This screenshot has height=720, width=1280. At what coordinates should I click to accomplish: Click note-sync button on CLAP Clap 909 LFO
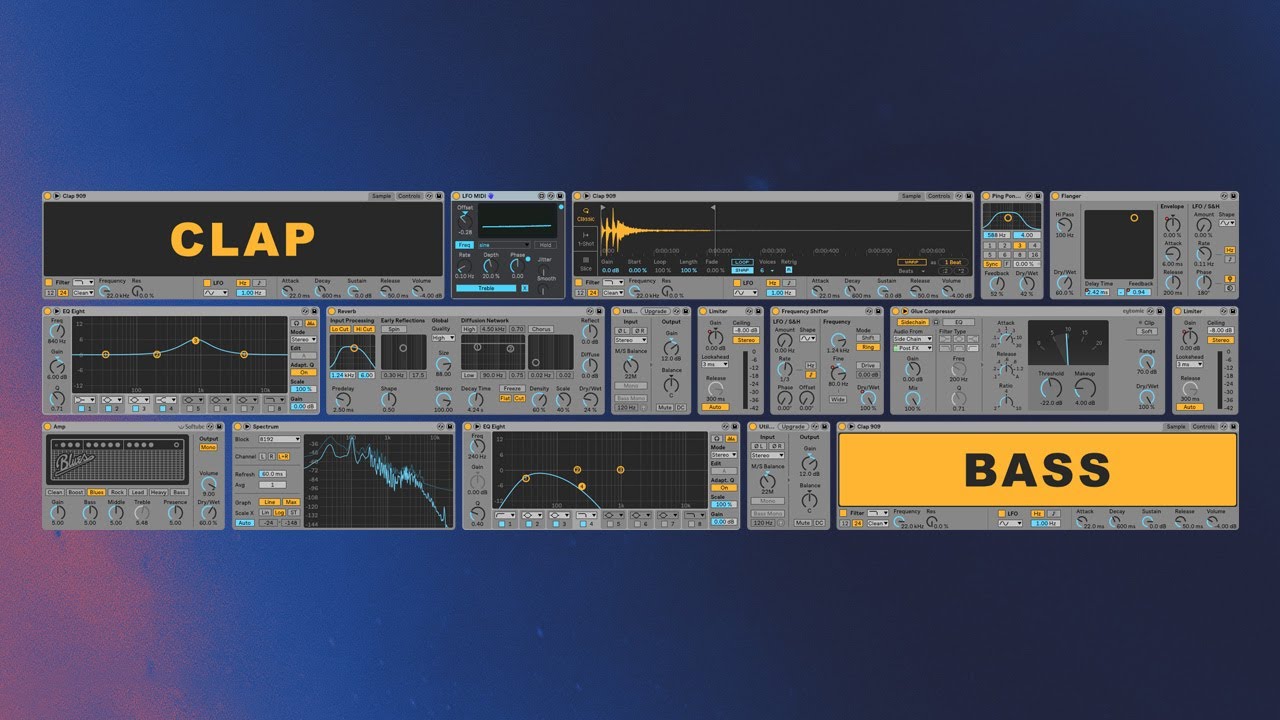pos(259,283)
